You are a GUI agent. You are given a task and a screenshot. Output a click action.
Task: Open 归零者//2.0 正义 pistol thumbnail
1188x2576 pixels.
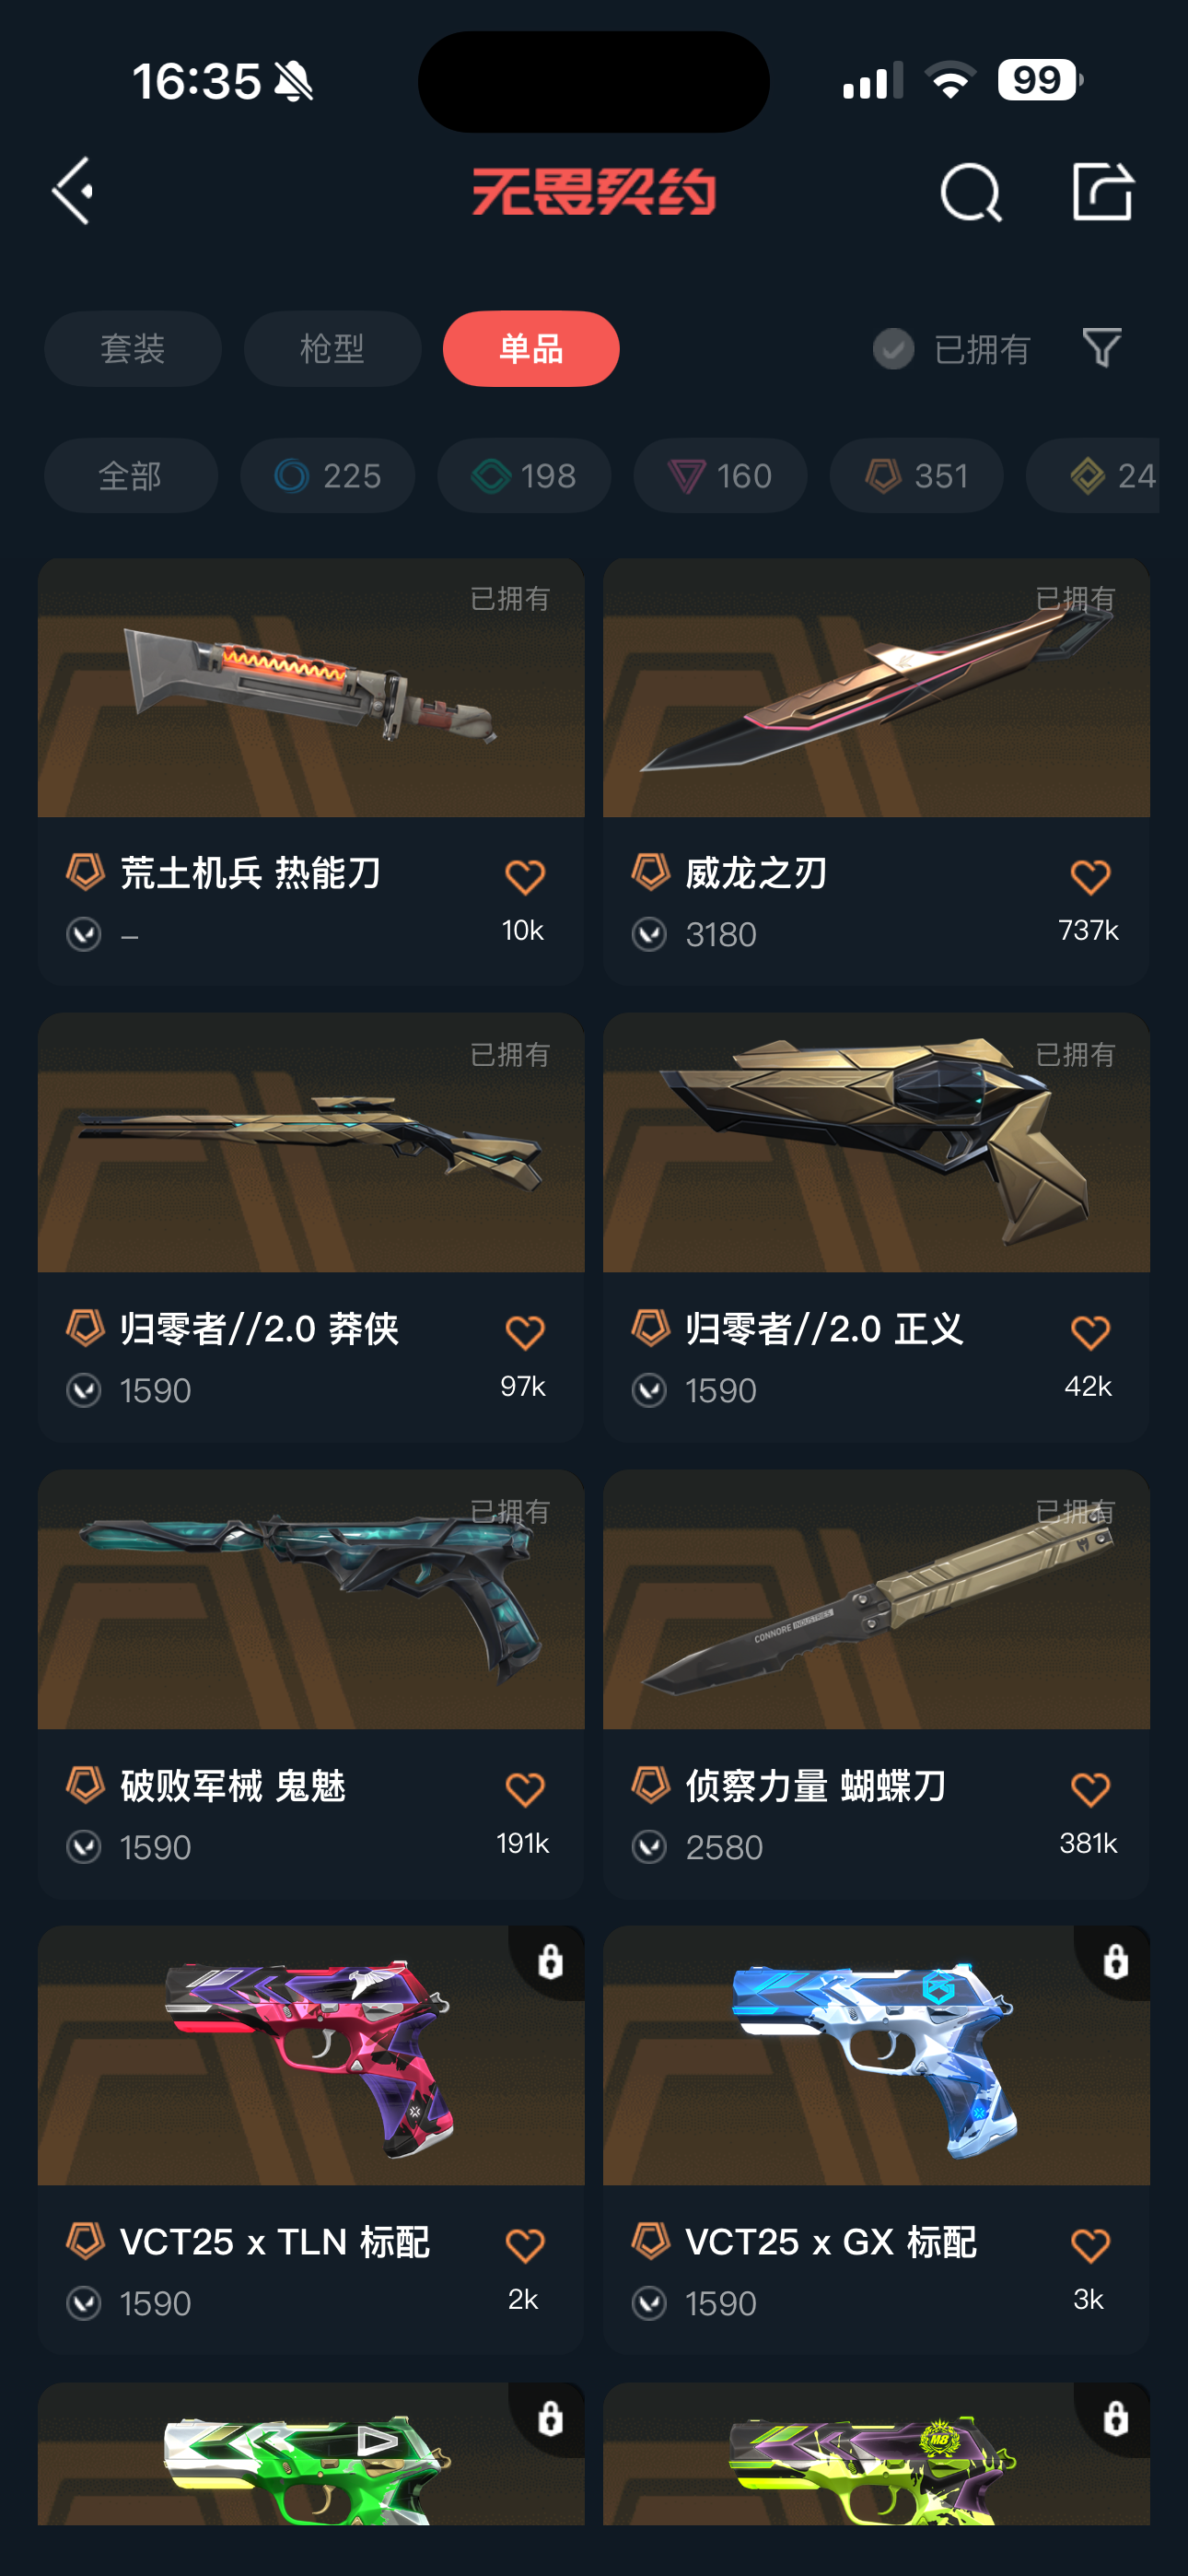click(876, 1143)
